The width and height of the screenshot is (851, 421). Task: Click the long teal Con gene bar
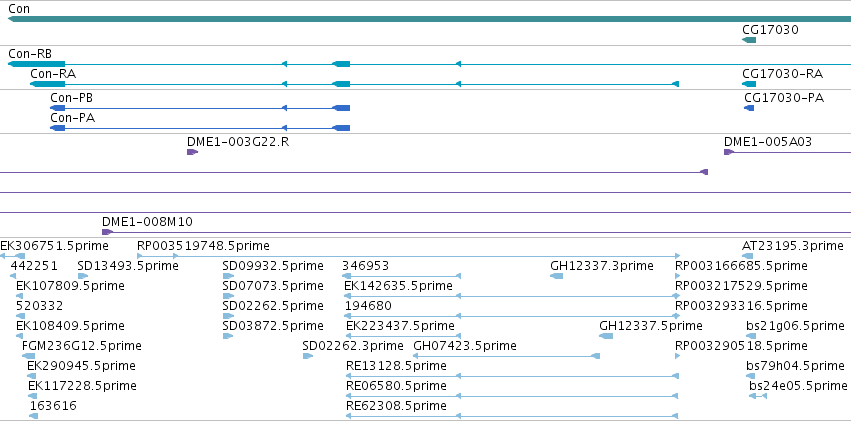coord(429,19)
